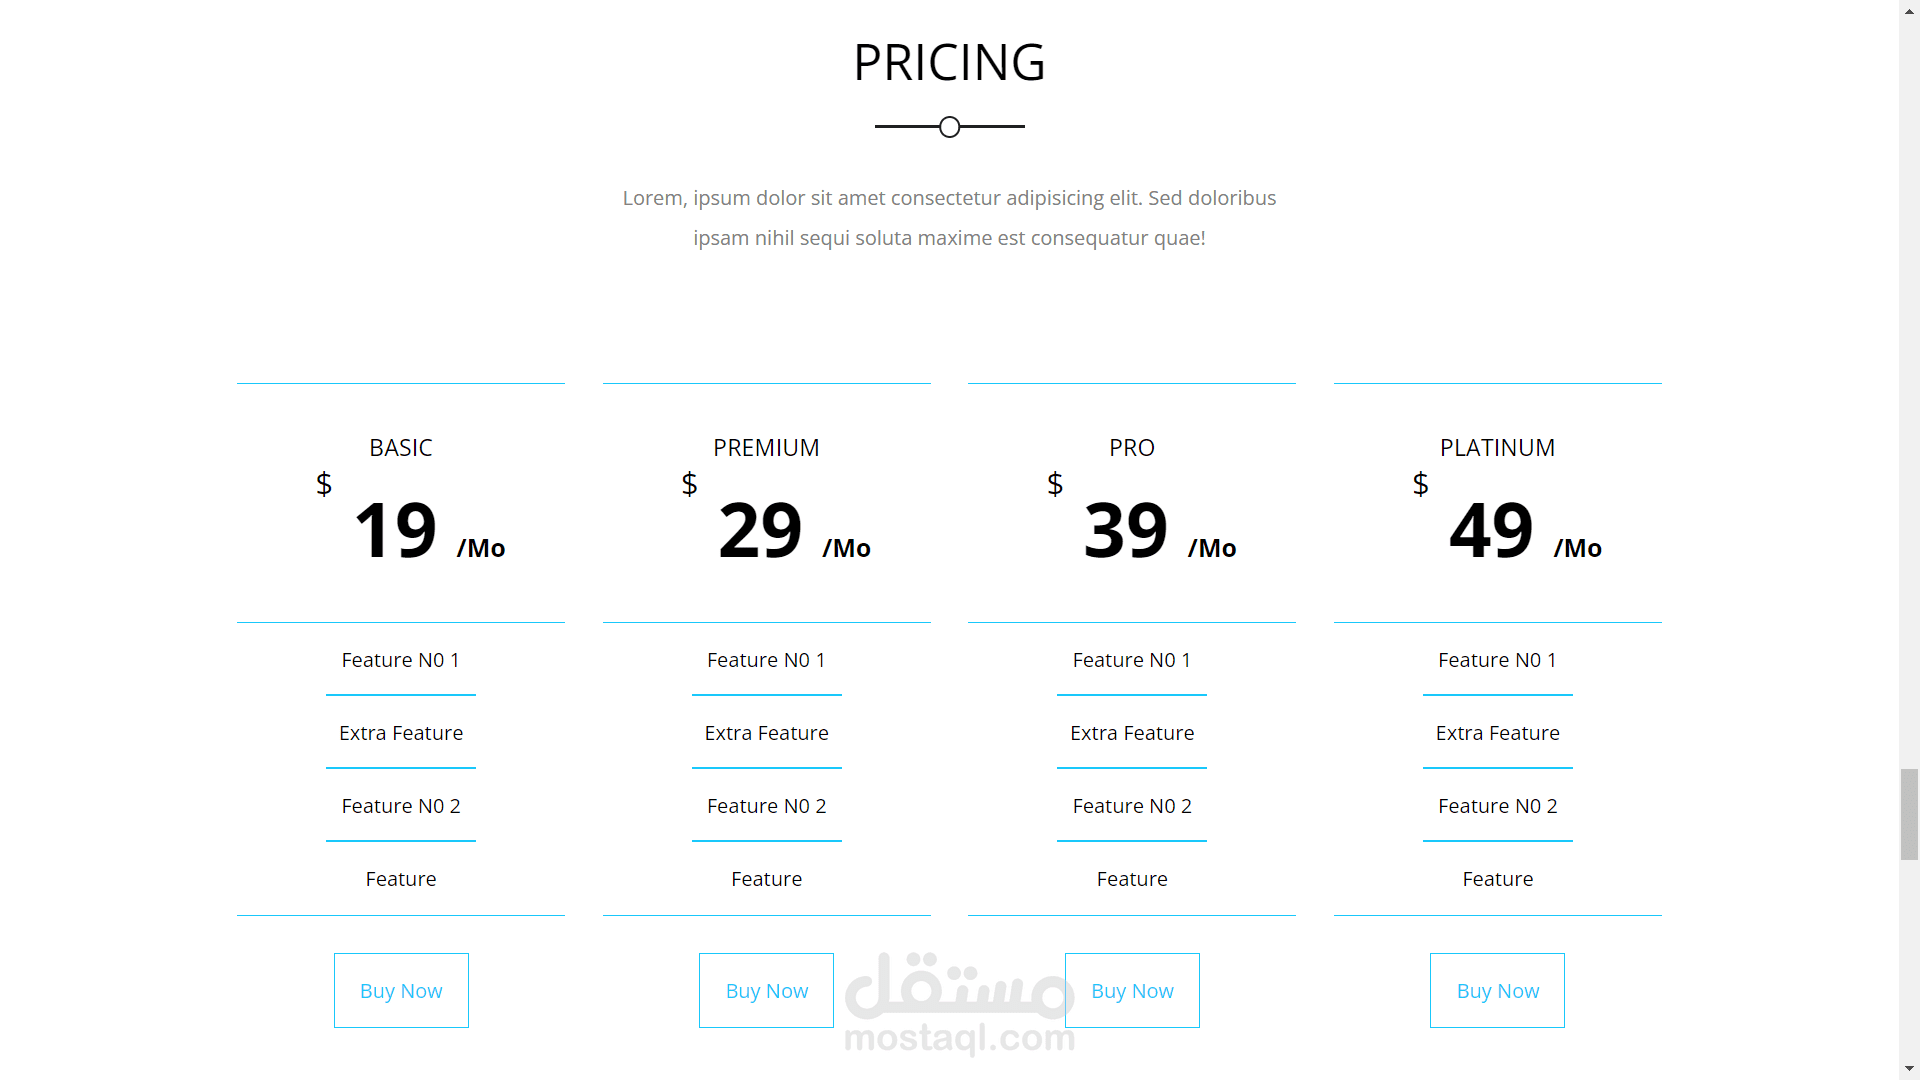The height and width of the screenshot is (1080, 1920).
Task: Click the Basic plan Buy Now button
Action: pyautogui.click(x=401, y=990)
